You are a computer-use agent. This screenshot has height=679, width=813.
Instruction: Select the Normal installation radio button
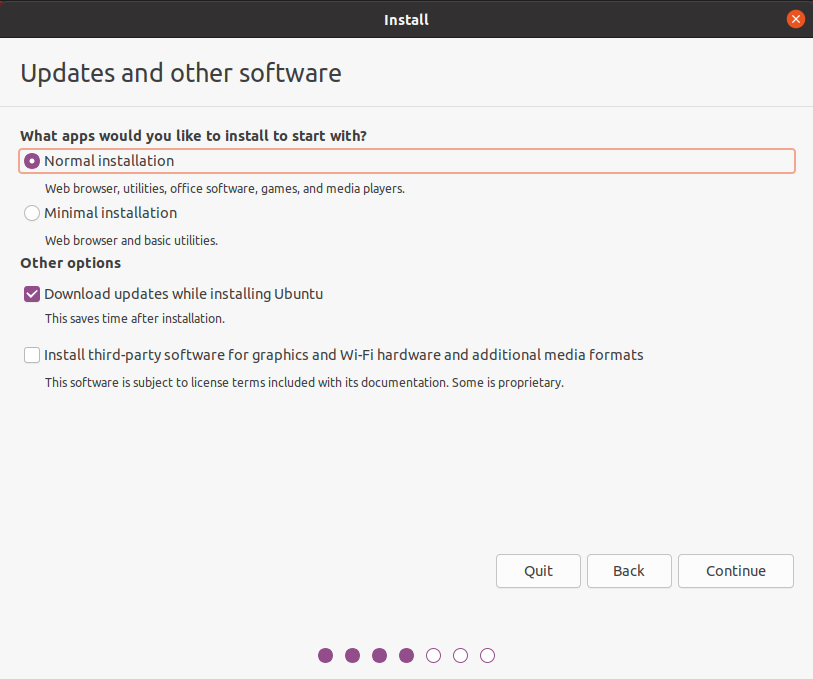pyautogui.click(x=32, y=161)
